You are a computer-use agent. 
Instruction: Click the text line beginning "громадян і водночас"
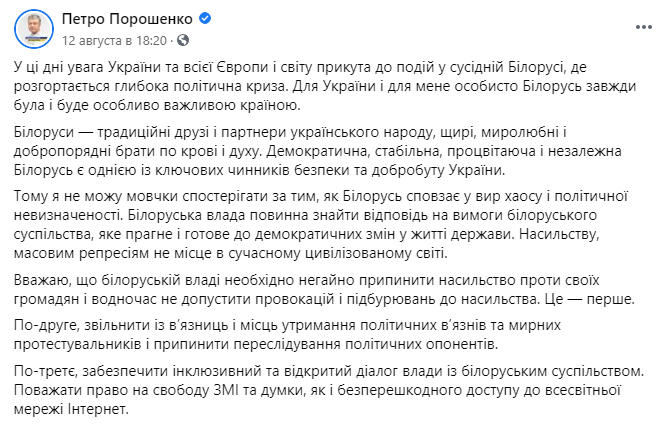(324, 299)
